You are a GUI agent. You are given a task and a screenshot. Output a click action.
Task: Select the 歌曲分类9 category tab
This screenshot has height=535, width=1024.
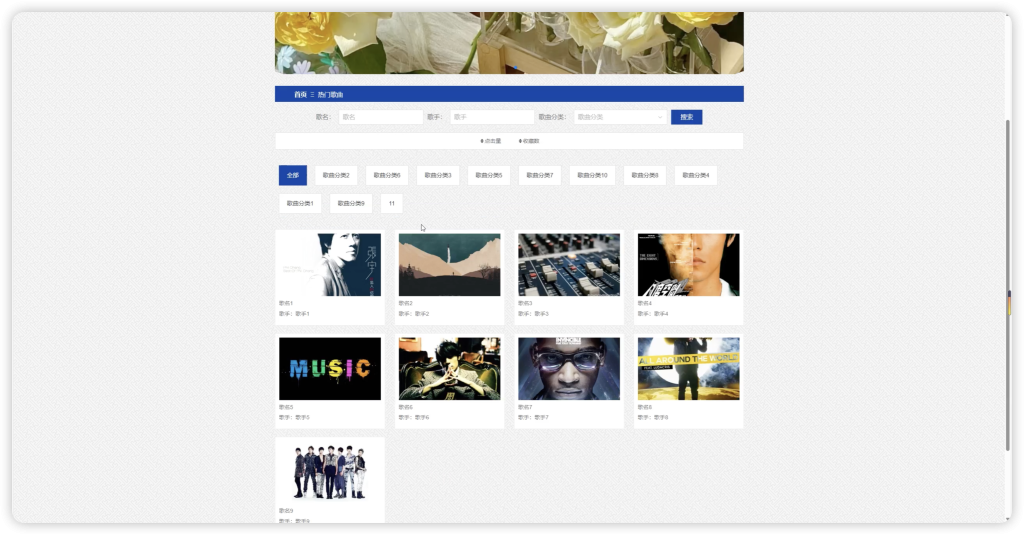click(351, 203)
